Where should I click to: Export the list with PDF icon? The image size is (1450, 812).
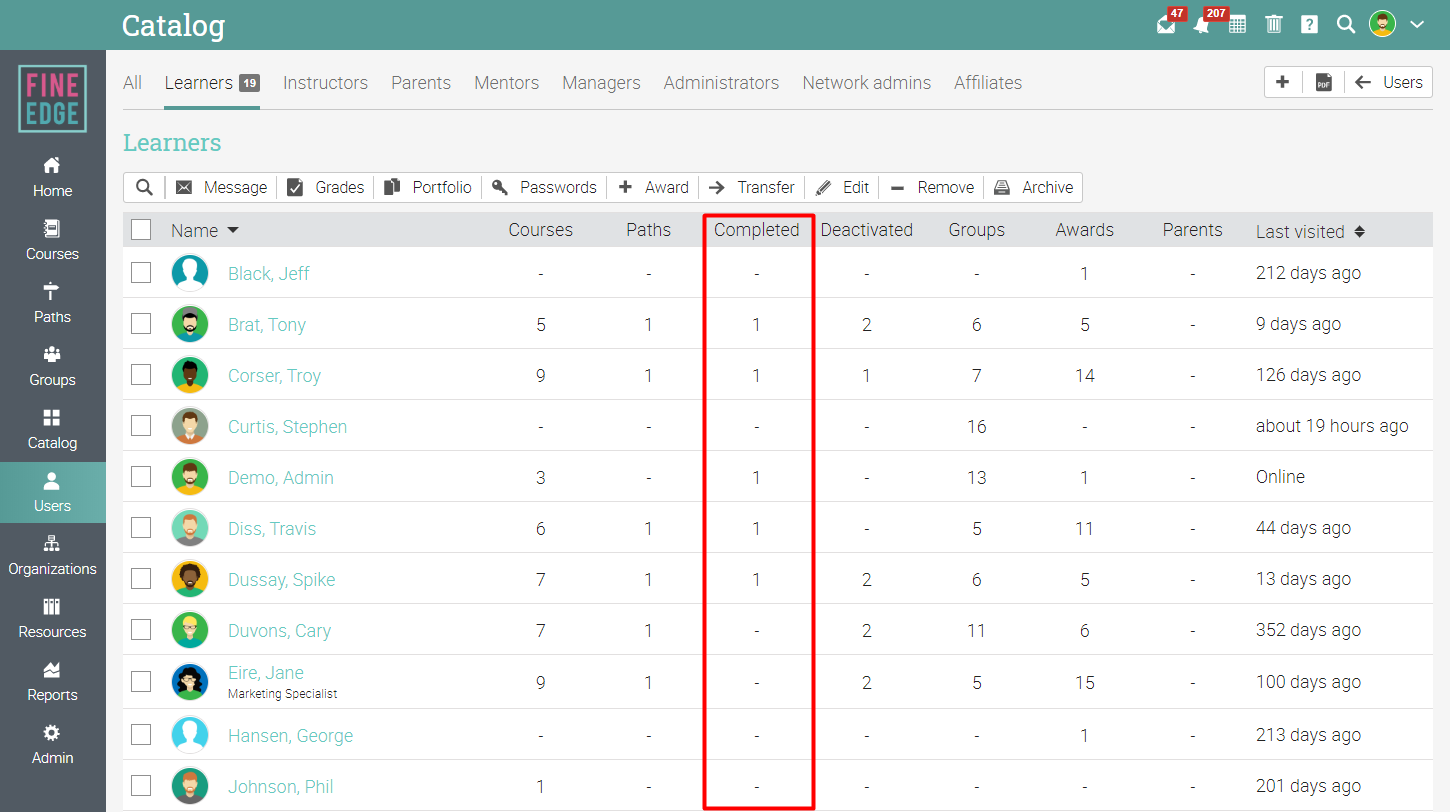(1323, 83)
